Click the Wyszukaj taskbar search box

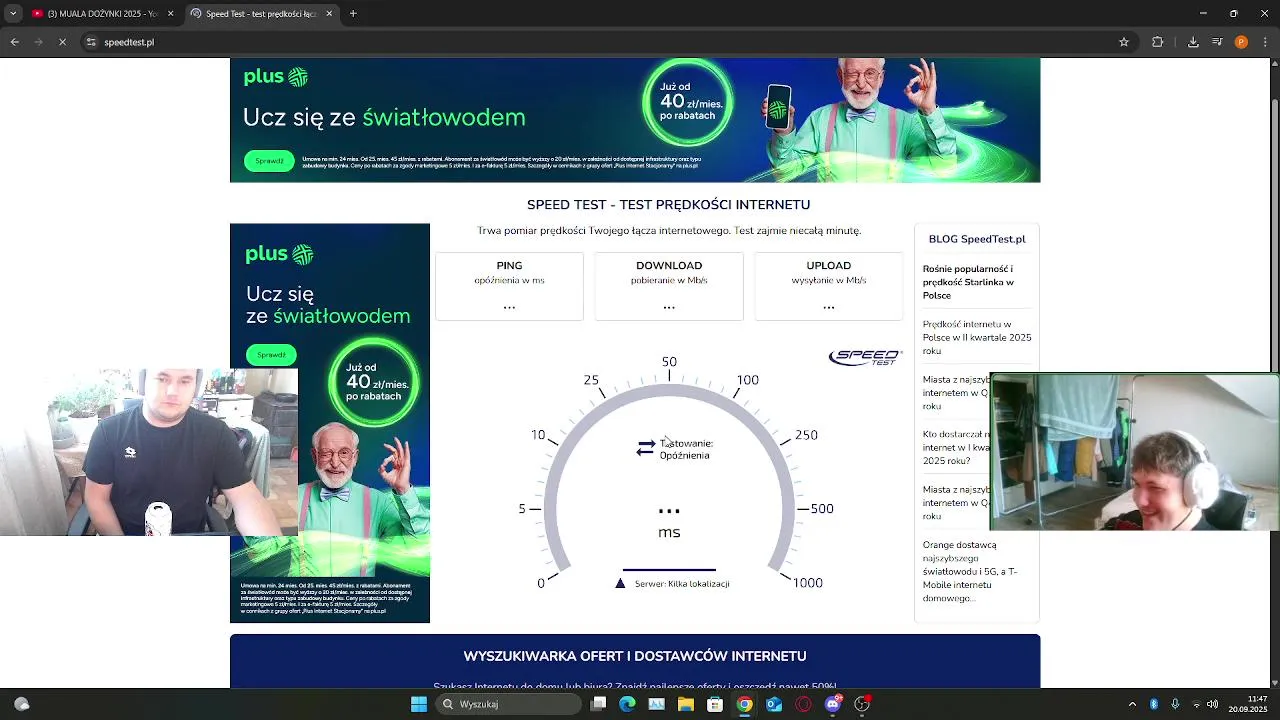coord(510,704)
